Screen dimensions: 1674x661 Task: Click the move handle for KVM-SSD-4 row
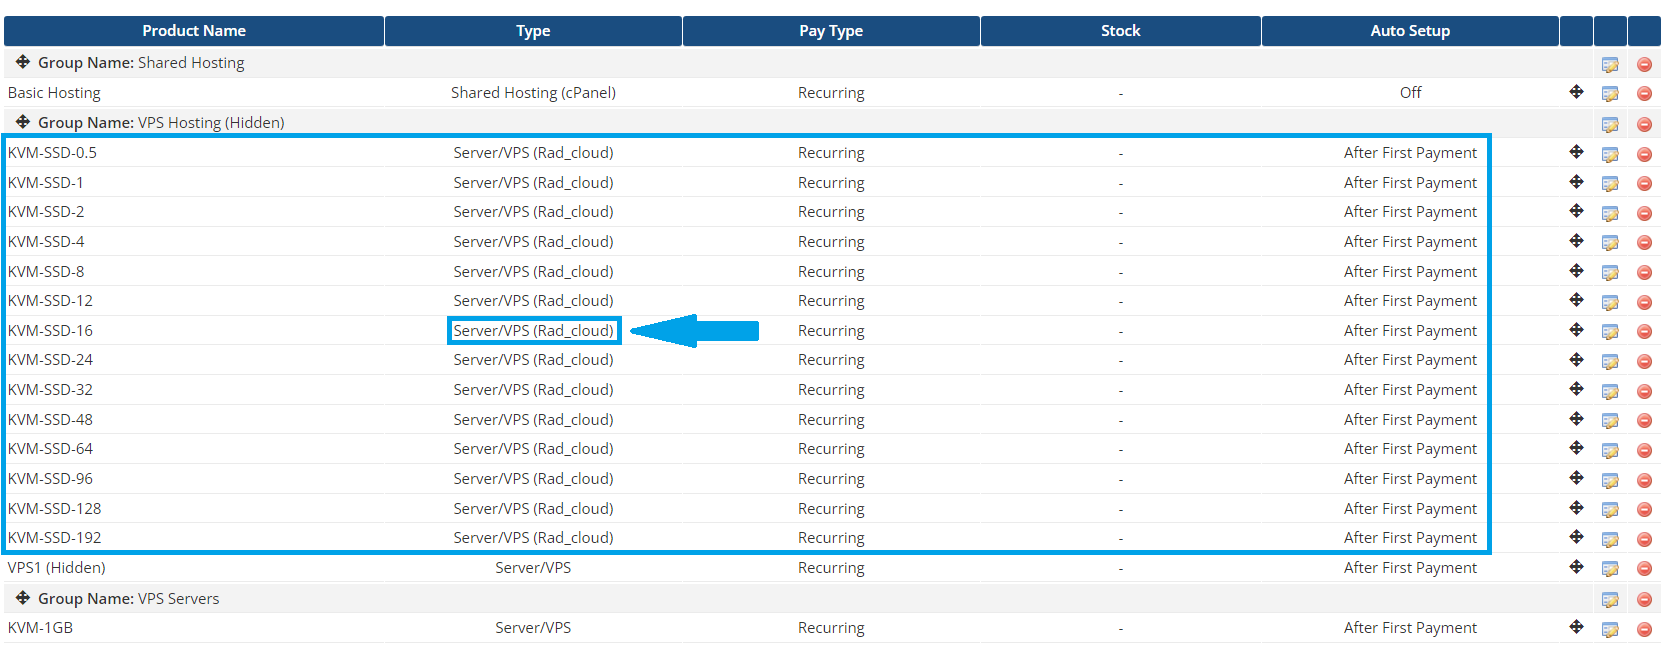pos(1576,241)
